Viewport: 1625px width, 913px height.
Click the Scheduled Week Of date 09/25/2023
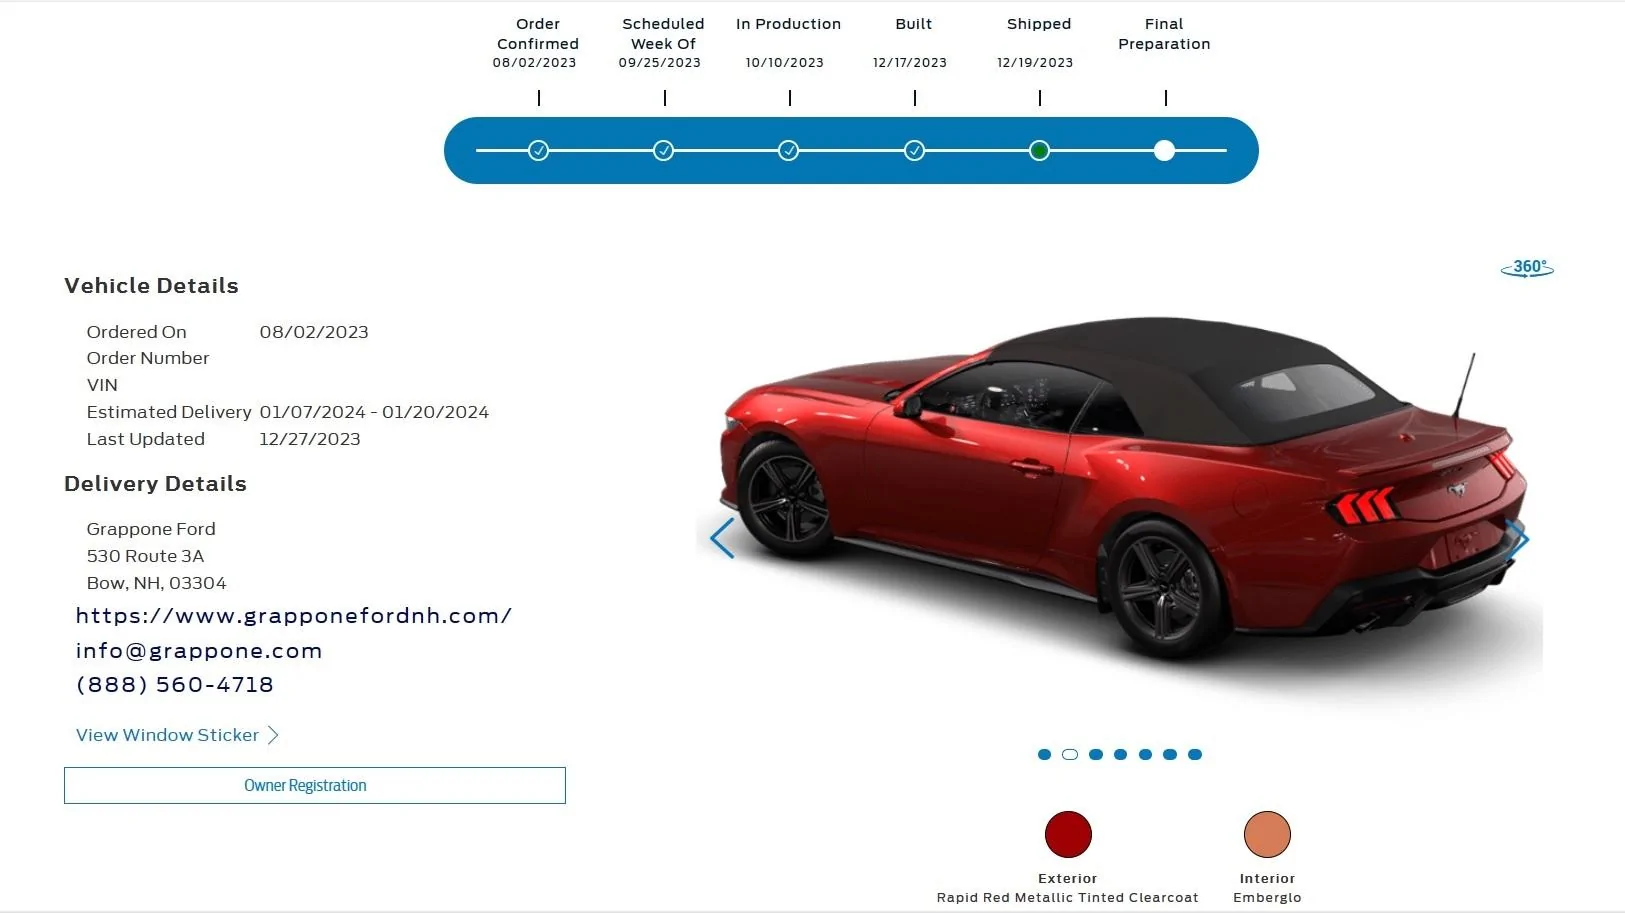[660, 62]
